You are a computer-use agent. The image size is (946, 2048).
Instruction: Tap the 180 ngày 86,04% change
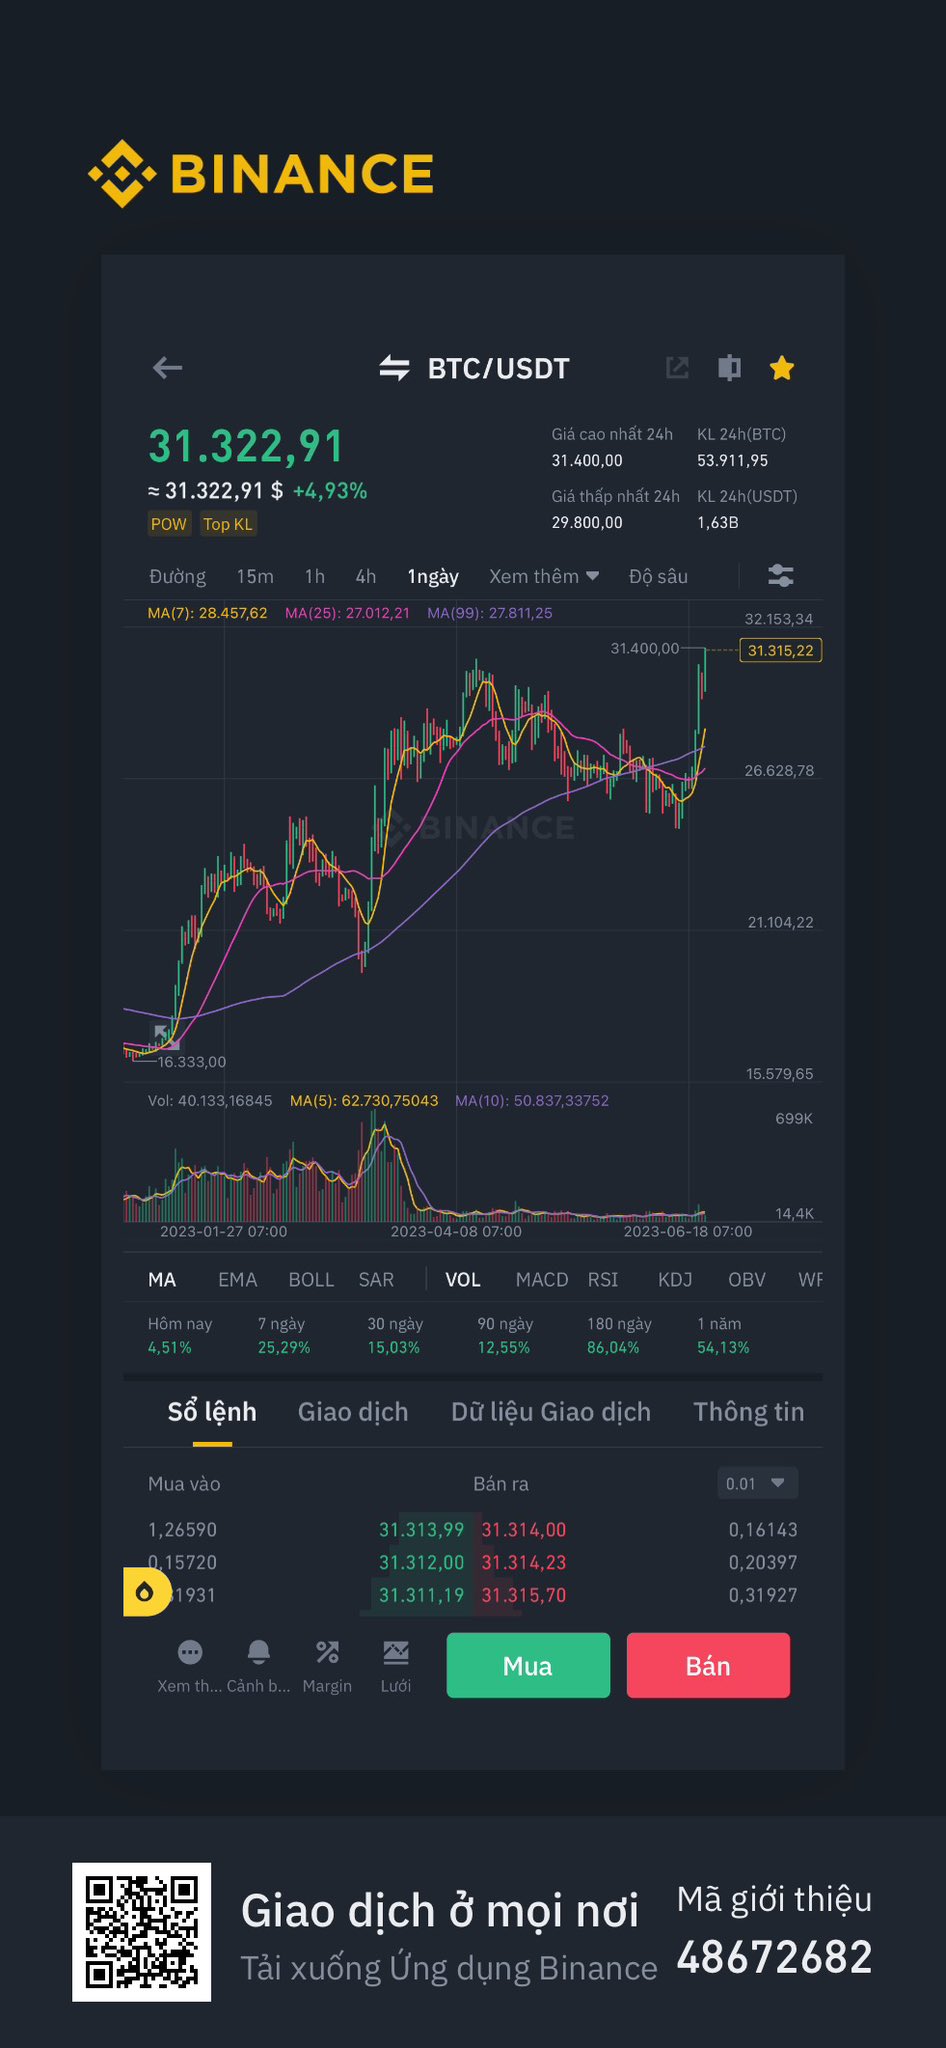619,1335
